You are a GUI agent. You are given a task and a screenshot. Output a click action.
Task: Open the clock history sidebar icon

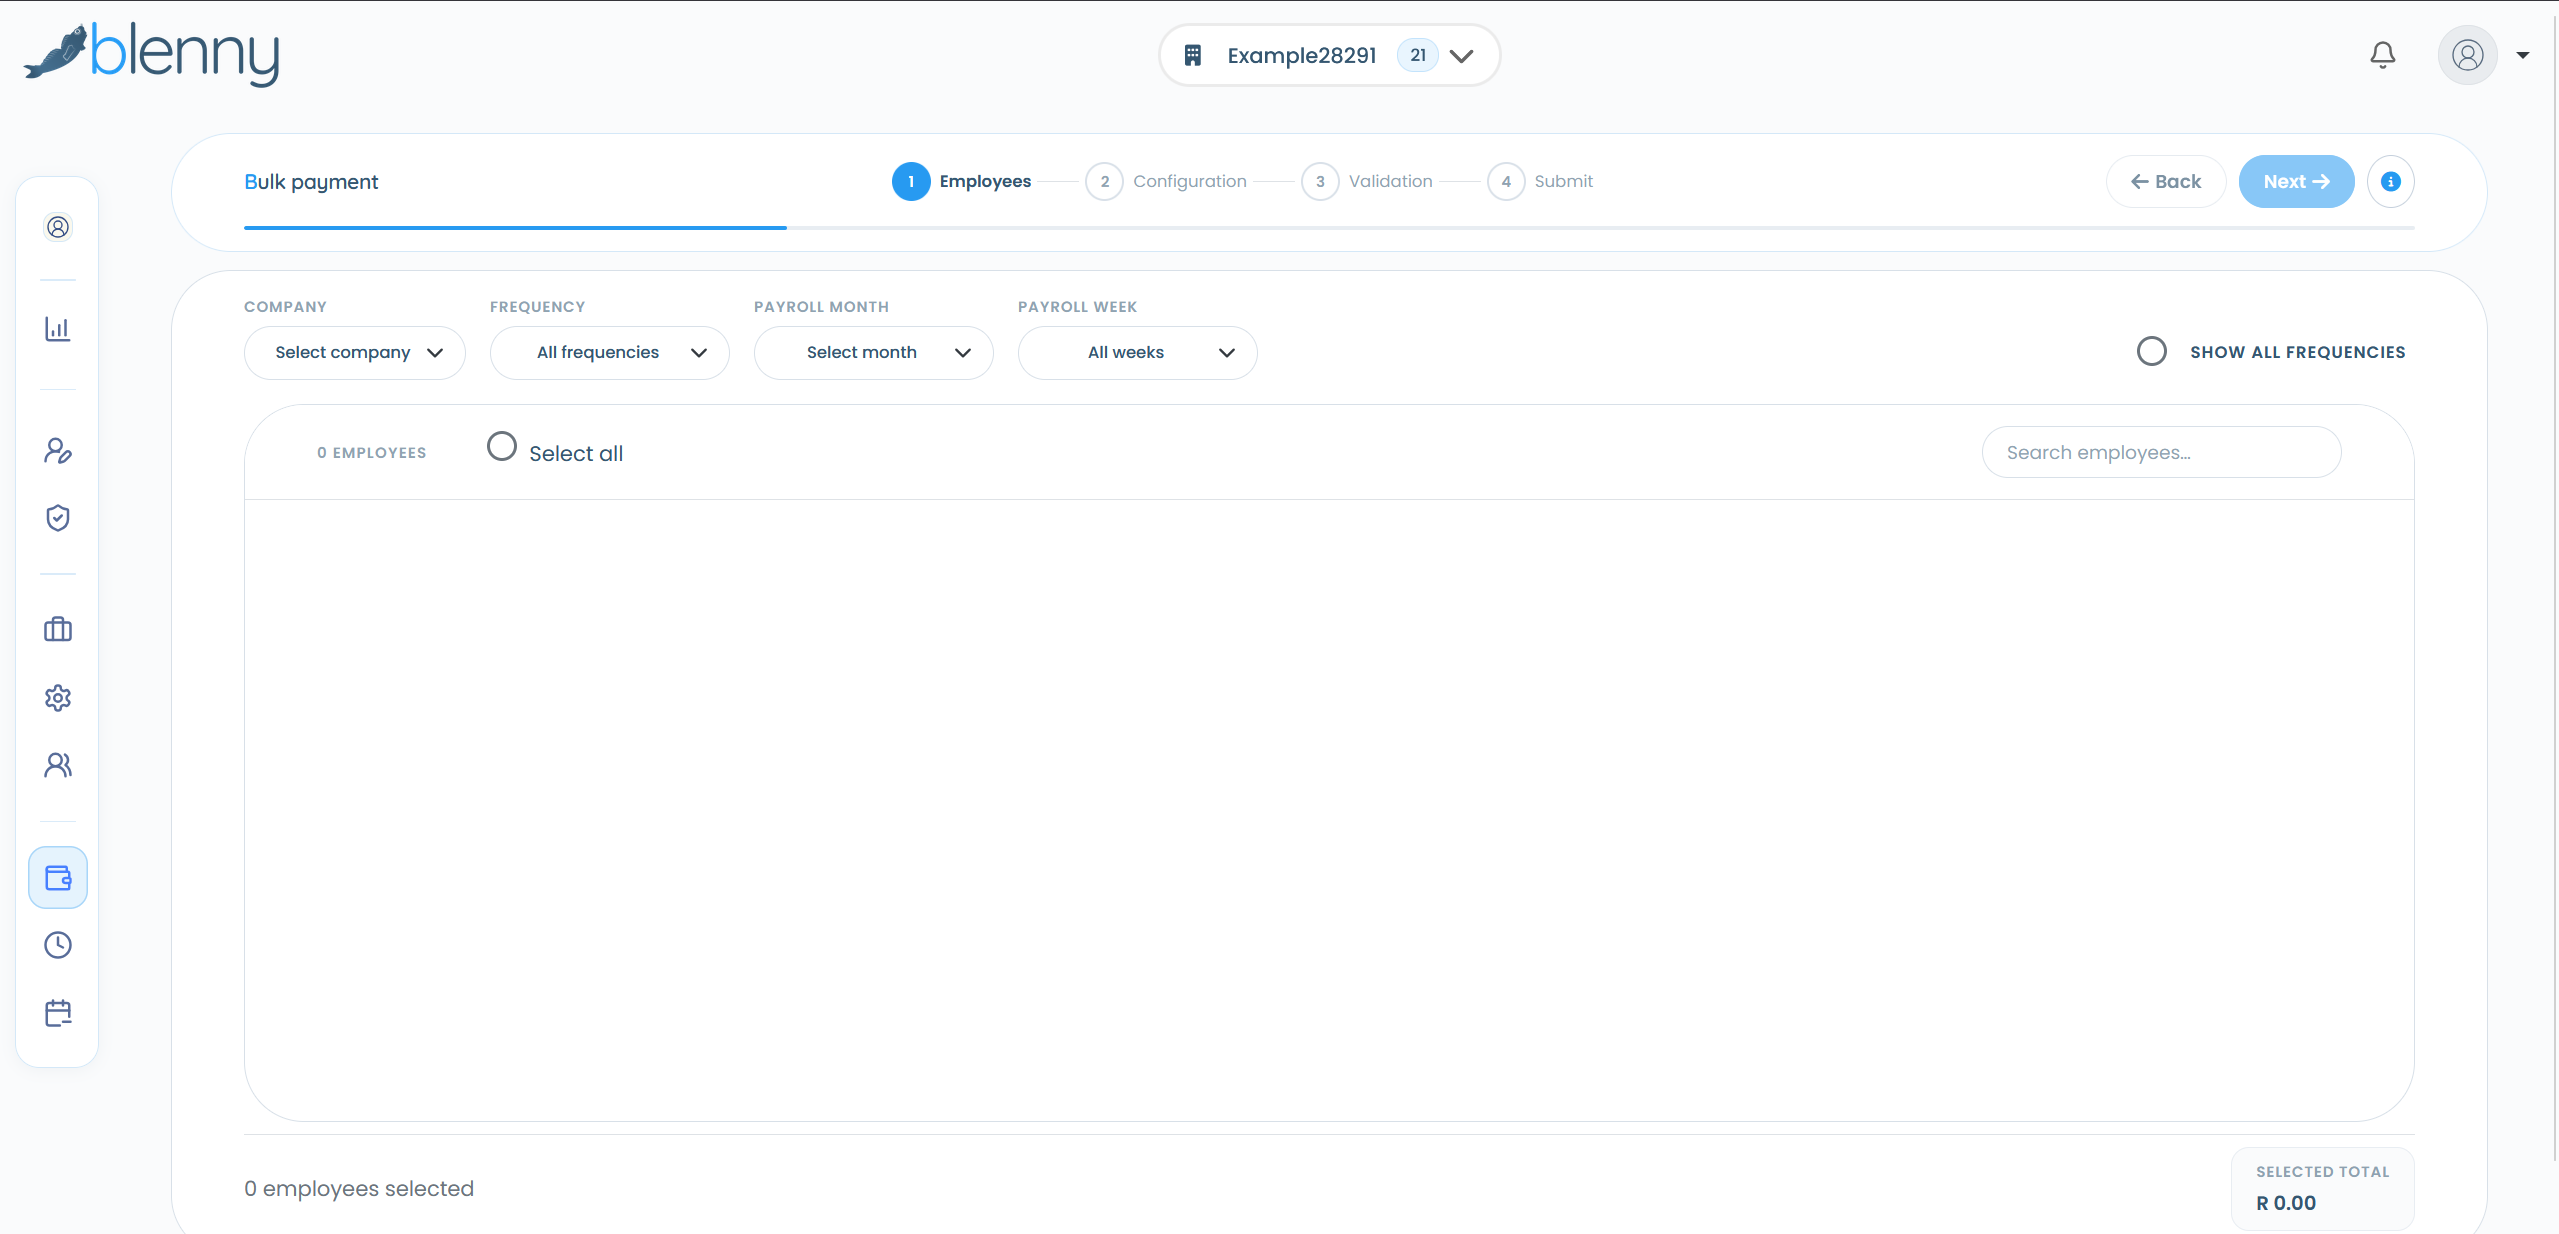click(58, 945)
